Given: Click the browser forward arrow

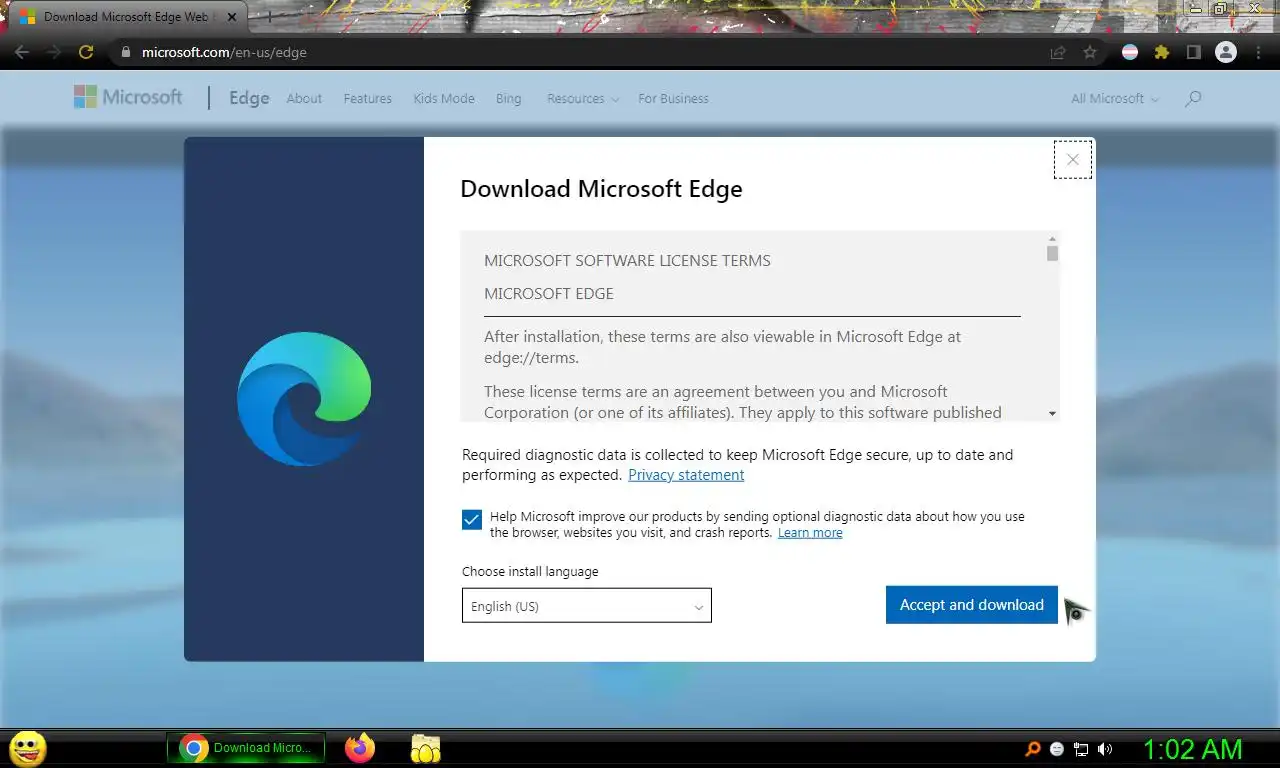Looking at the screenshot, I should coord(54,52).
